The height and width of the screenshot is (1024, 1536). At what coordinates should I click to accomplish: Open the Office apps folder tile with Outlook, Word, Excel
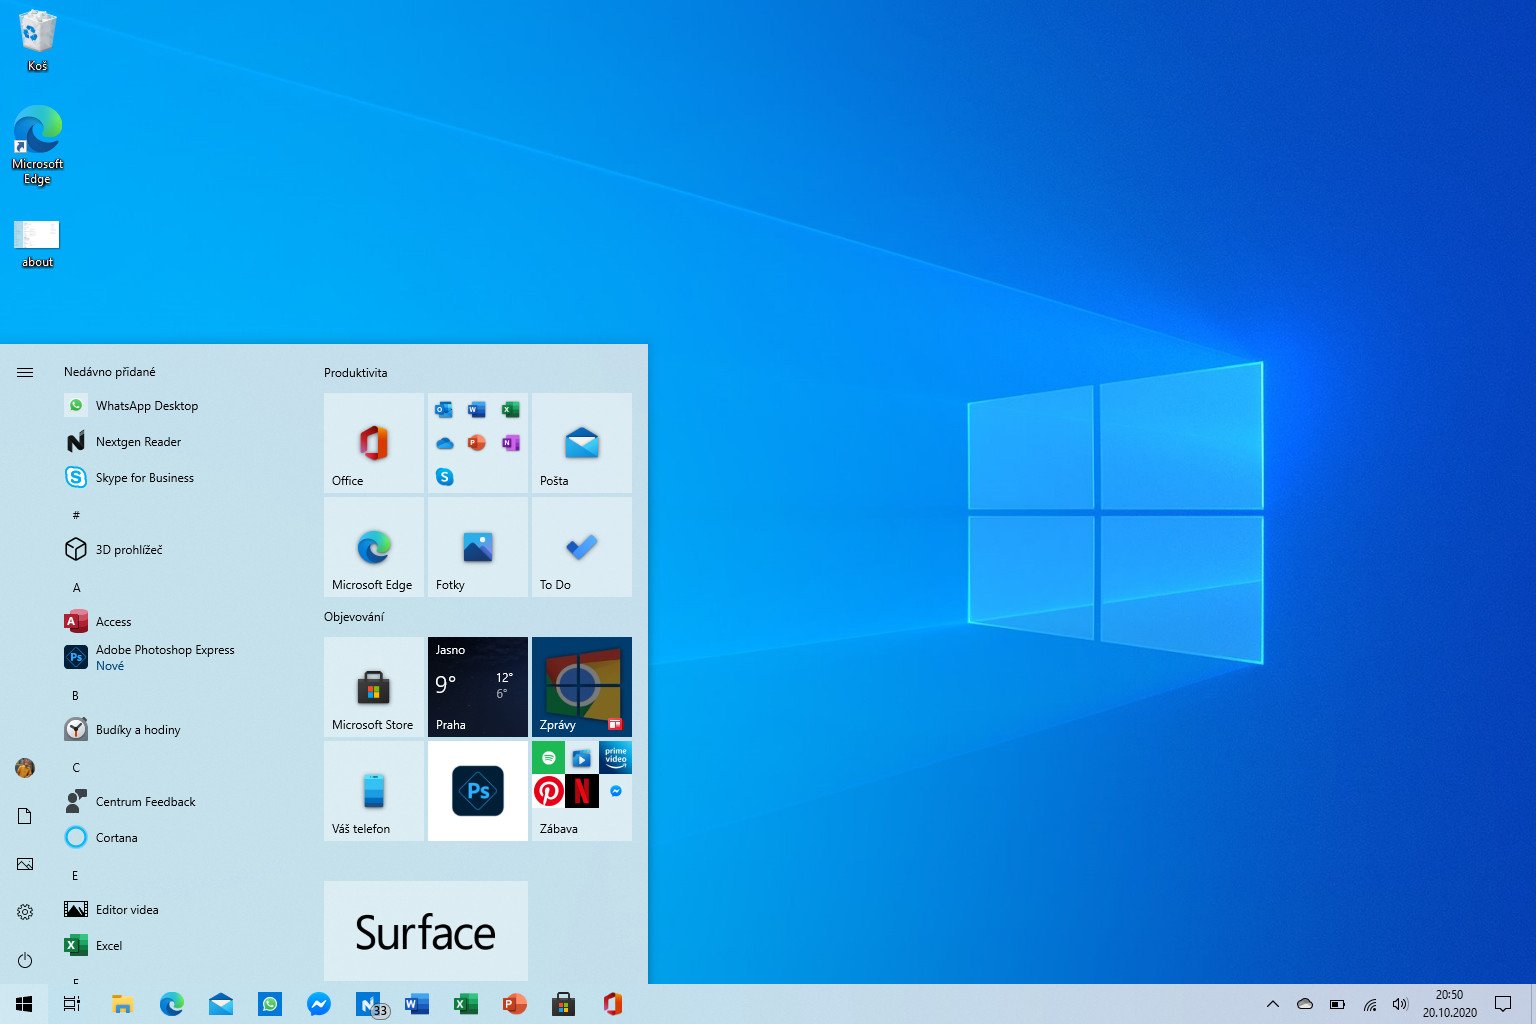click(x=478, y=443)
